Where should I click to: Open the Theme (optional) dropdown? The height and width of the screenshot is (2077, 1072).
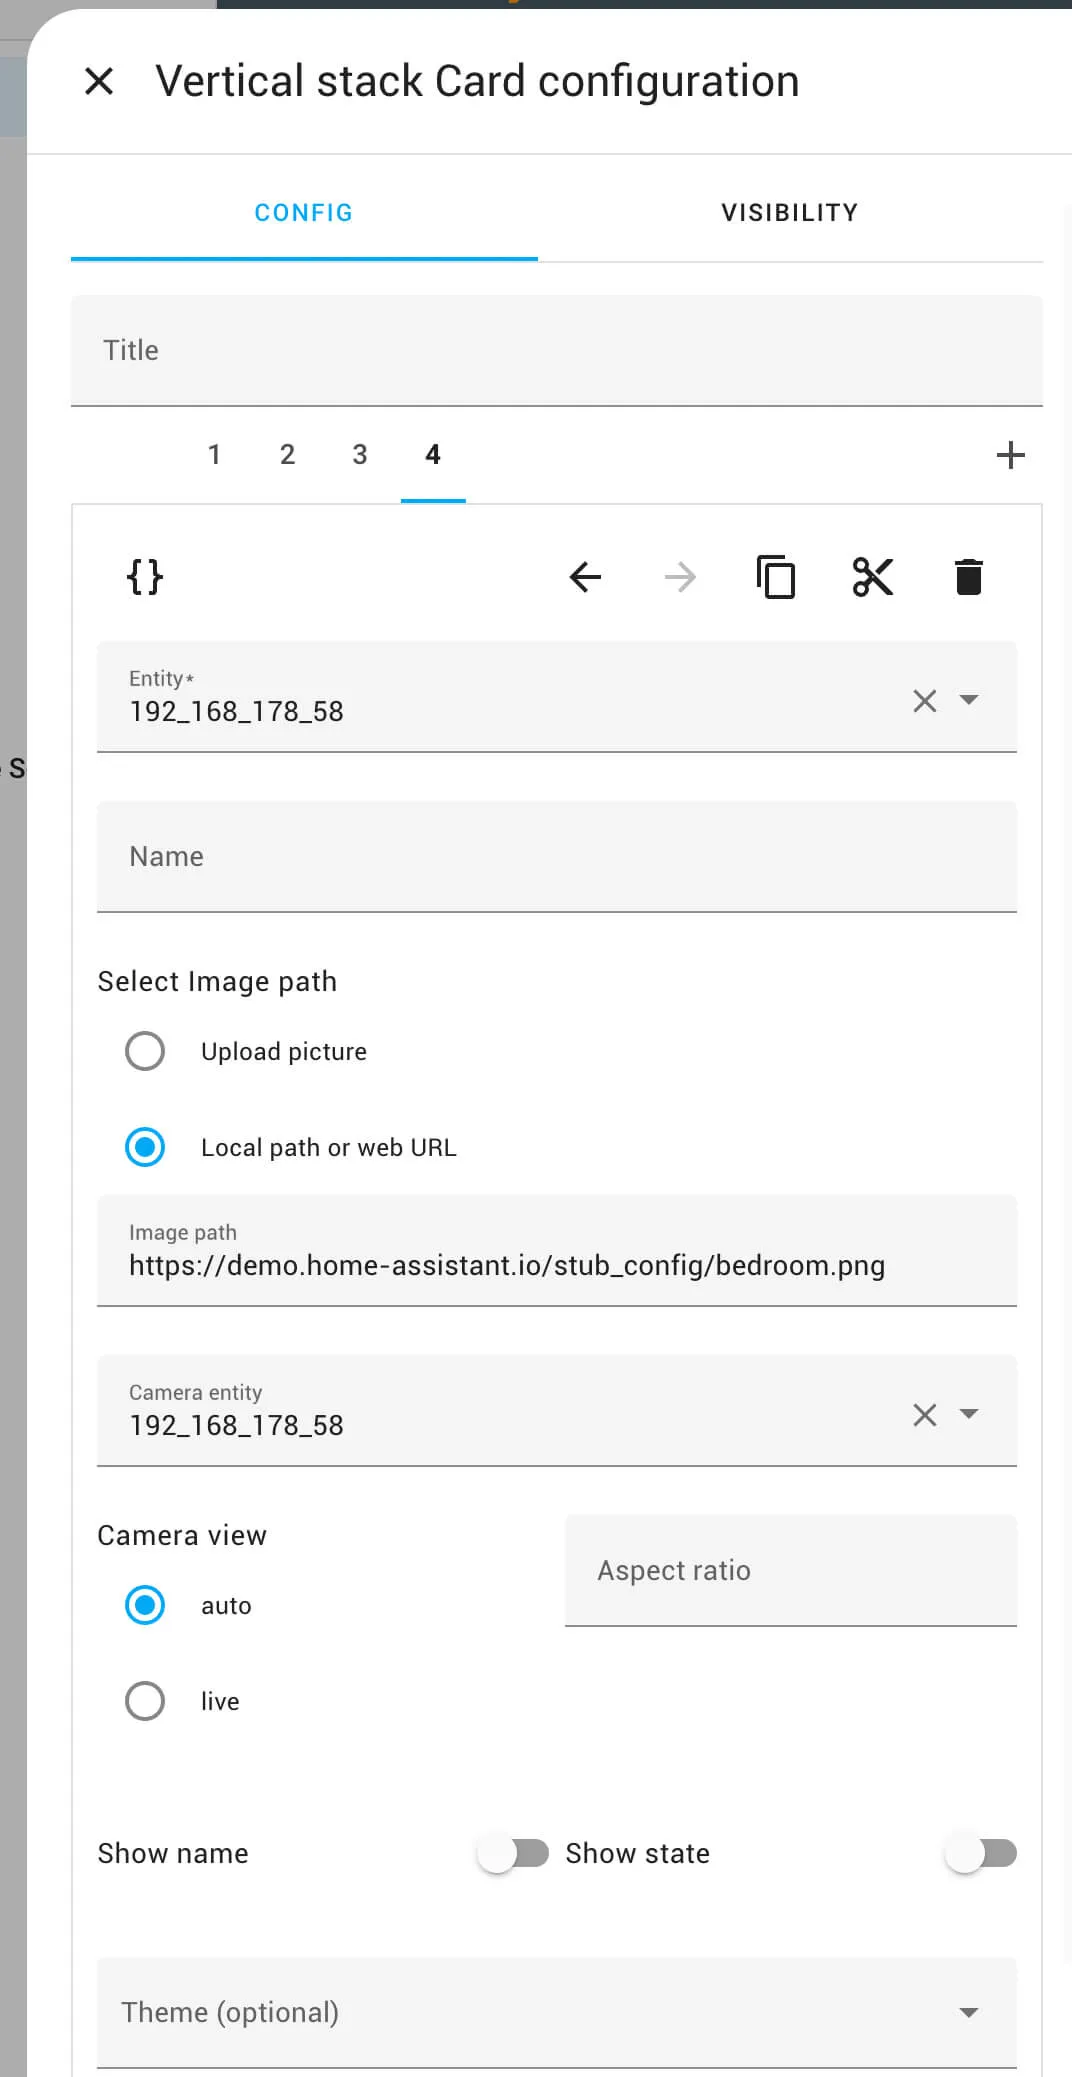click(557, 2012)
